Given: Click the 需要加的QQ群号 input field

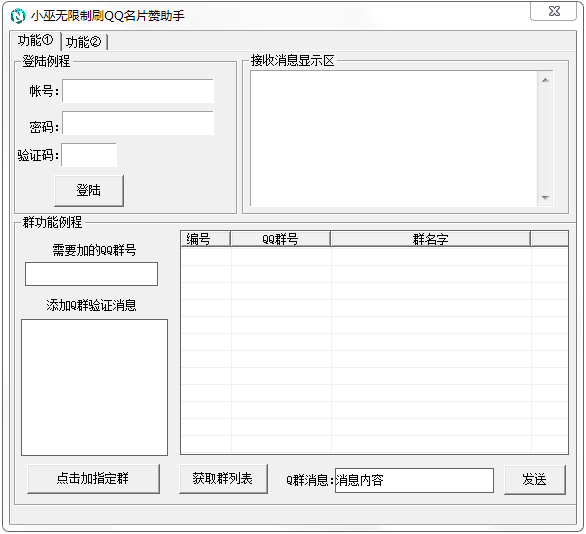Looking at the screenshot, I should [x=92, y=274].
